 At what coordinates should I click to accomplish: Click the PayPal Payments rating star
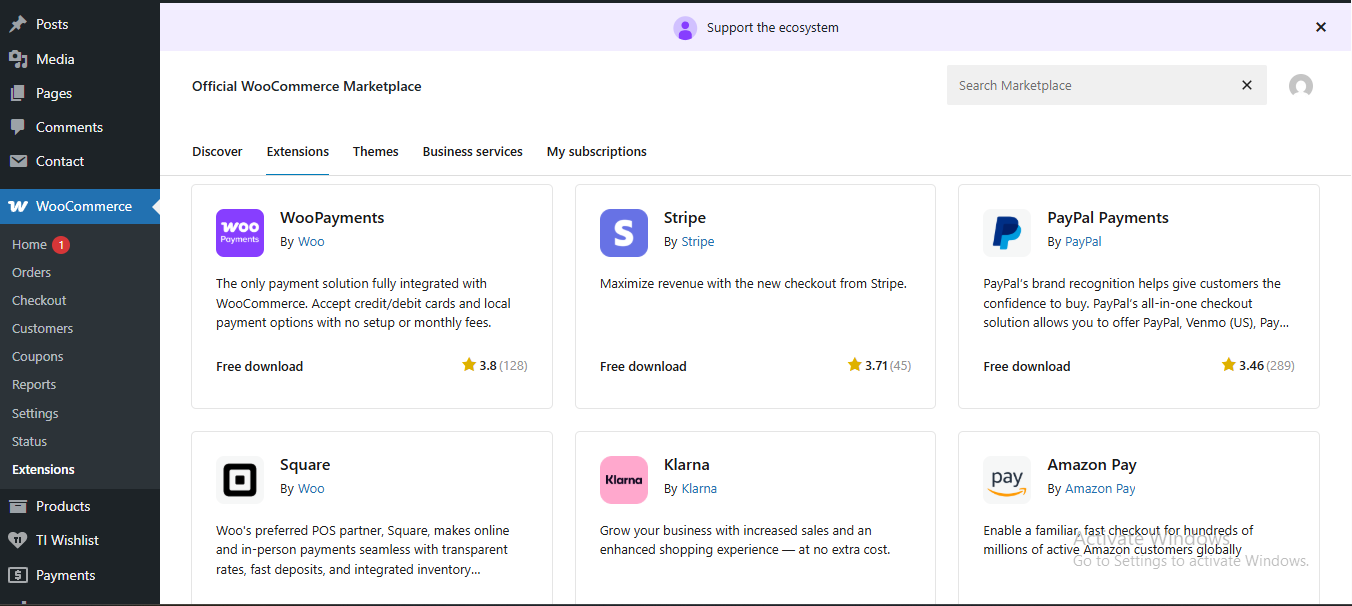1229,365
